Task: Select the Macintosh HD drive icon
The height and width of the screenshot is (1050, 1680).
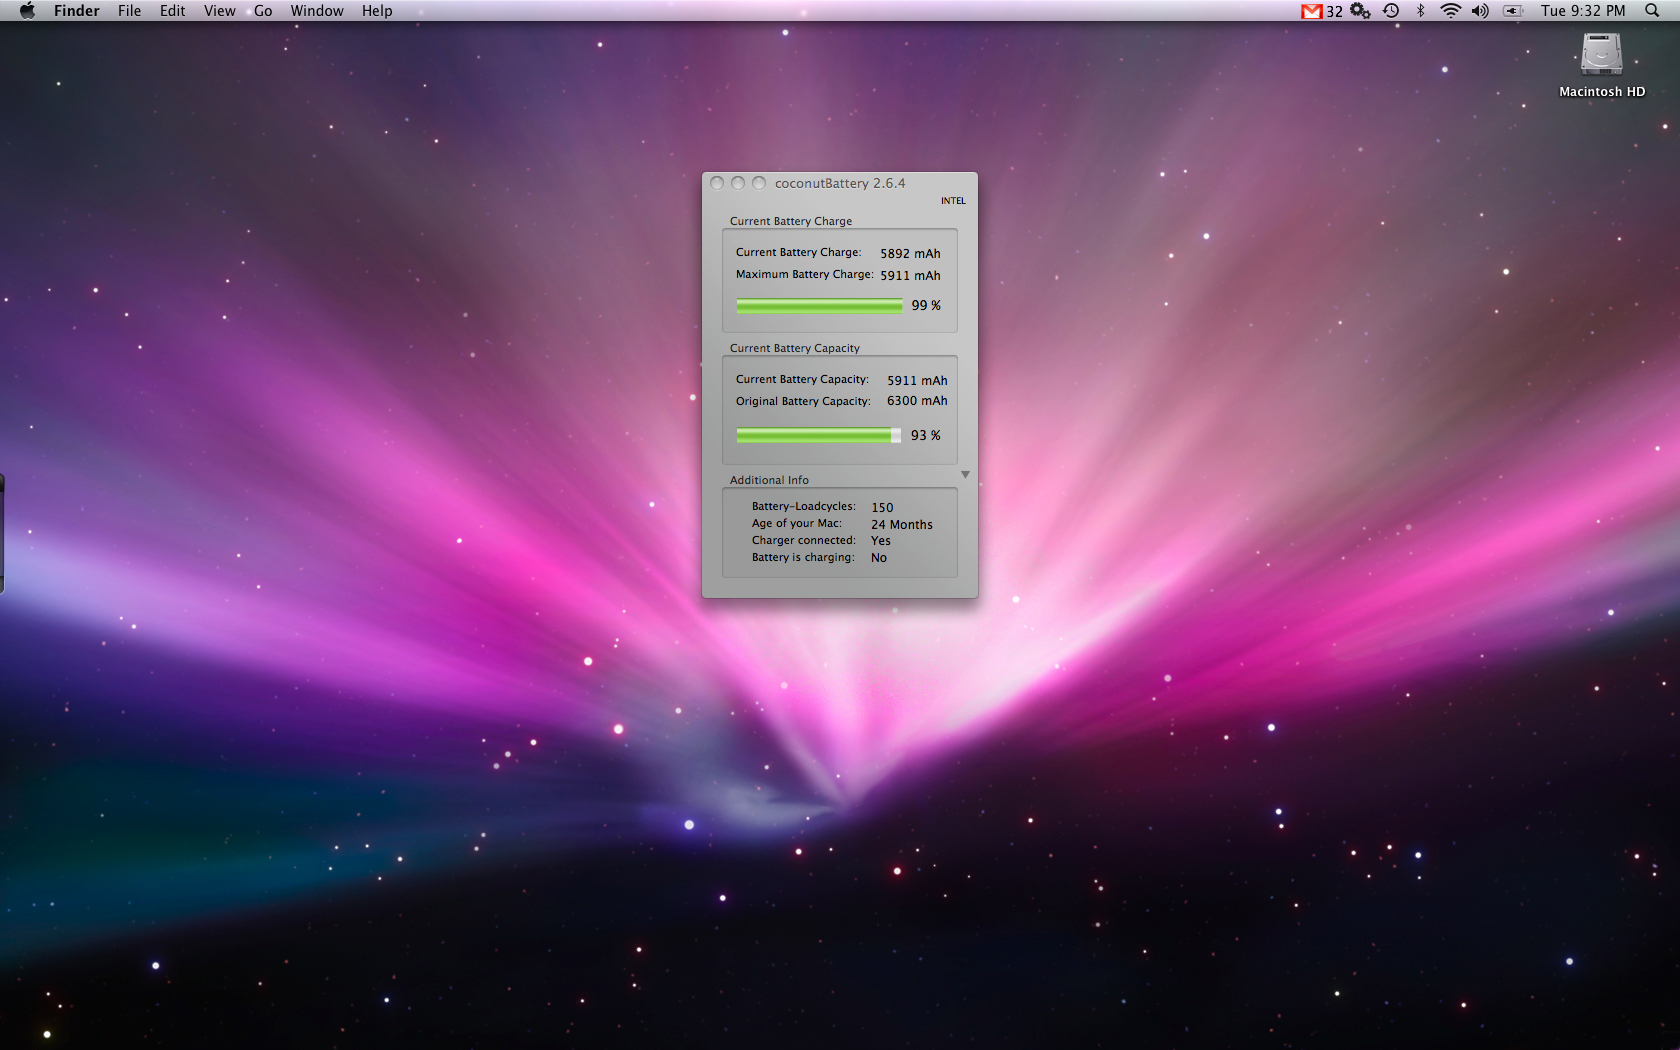Action: [x=1601, y=55]
